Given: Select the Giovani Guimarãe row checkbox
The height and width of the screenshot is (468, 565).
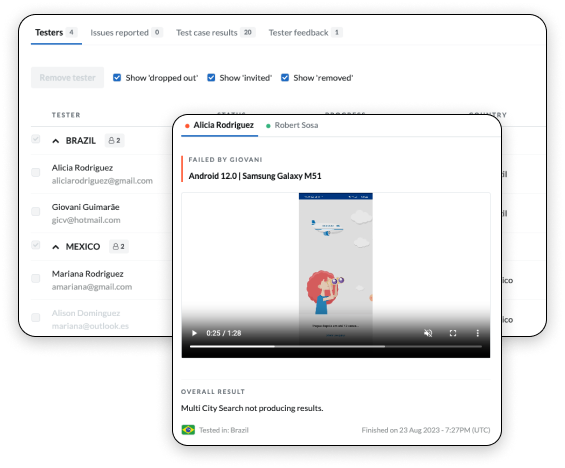Looking at the screenshot, I should (x=36, y=211).
